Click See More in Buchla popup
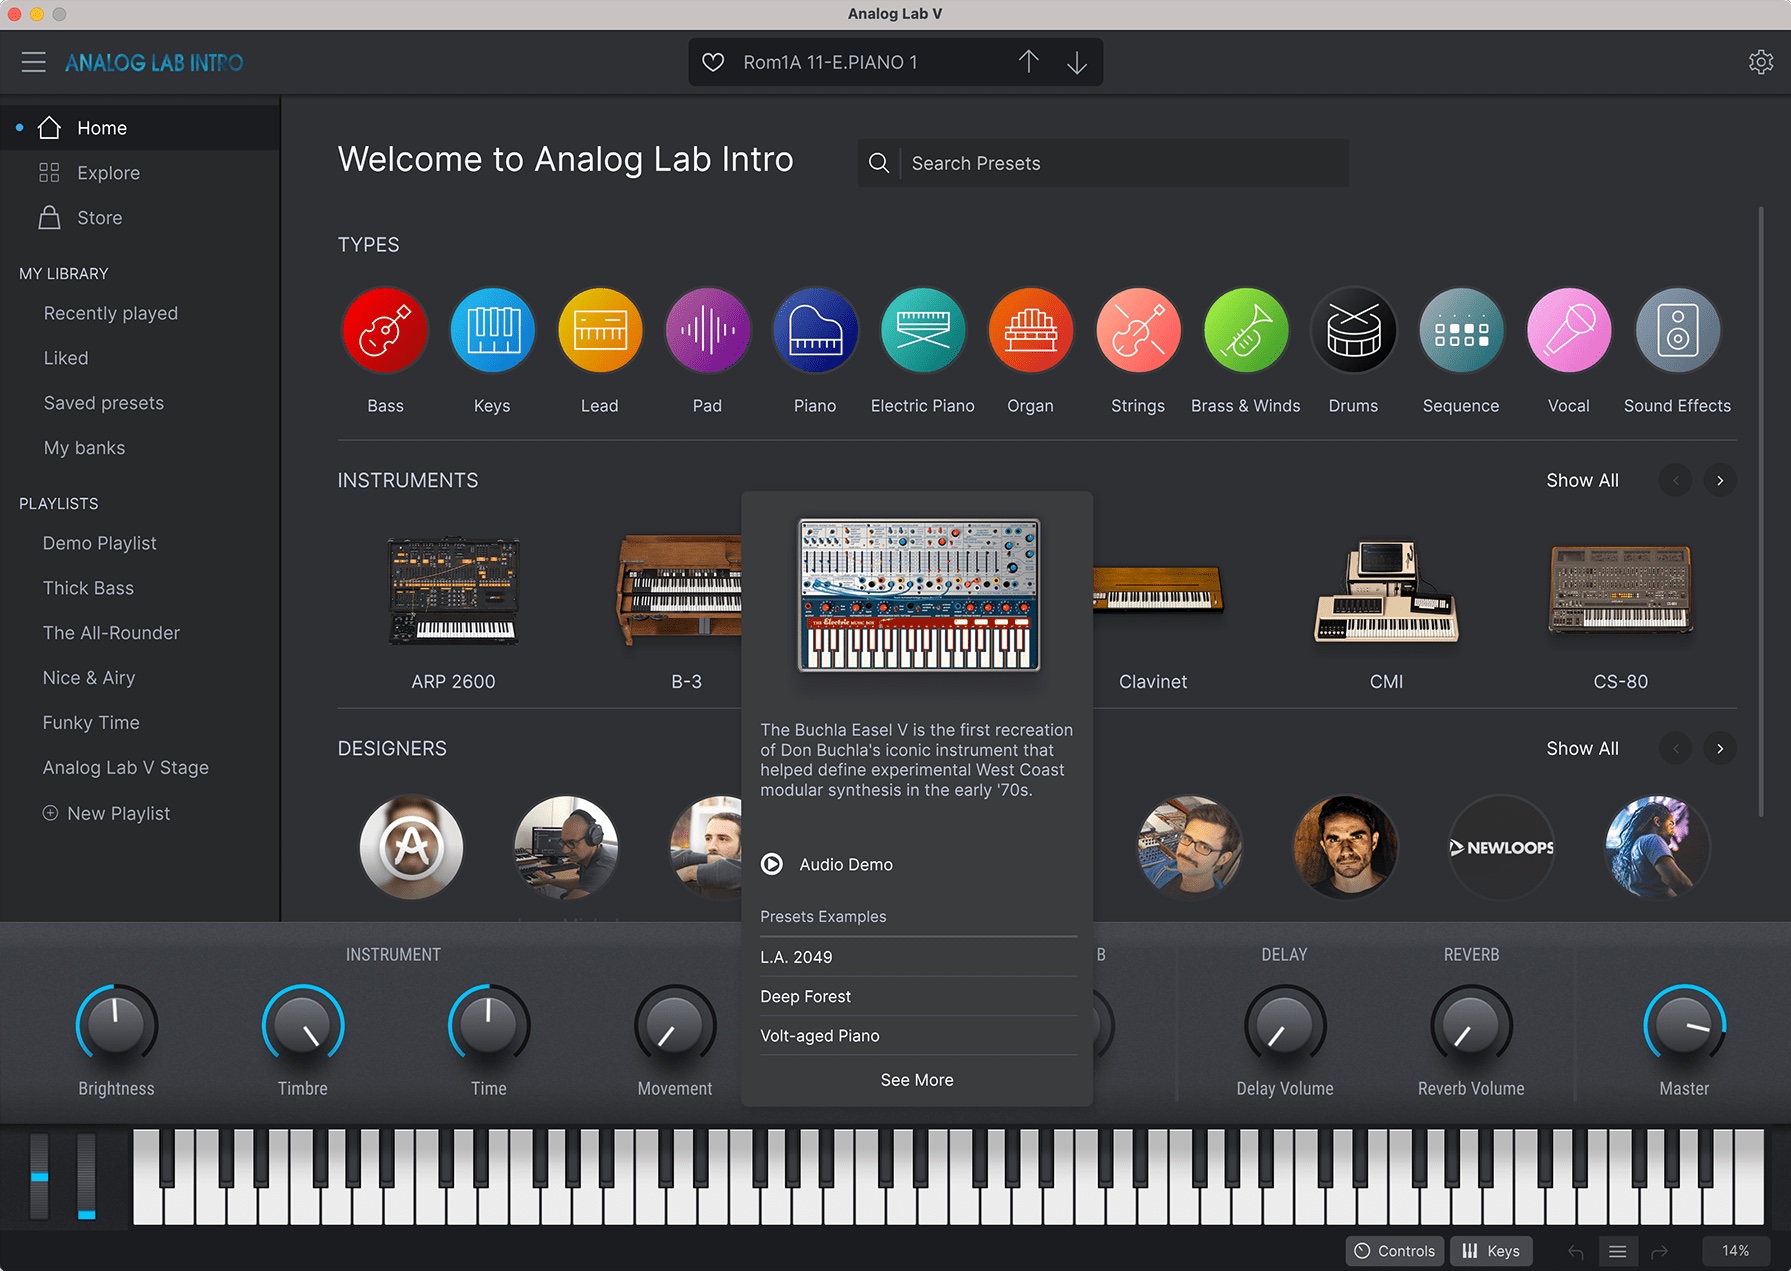The width and height of the screenshot is (1791, 1271). point(916,1080)
